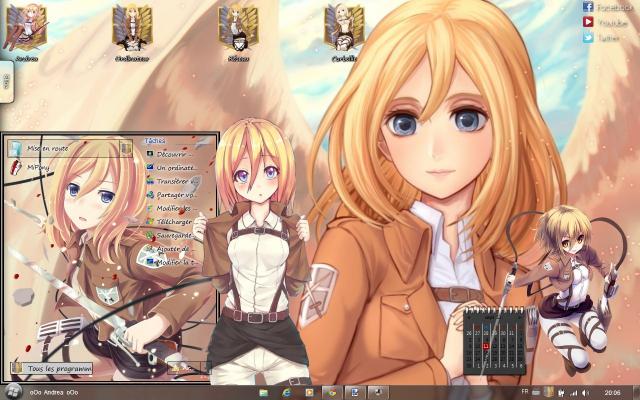
Task: Expand the Mise en route submenu arrow
Action: [126, 148]
